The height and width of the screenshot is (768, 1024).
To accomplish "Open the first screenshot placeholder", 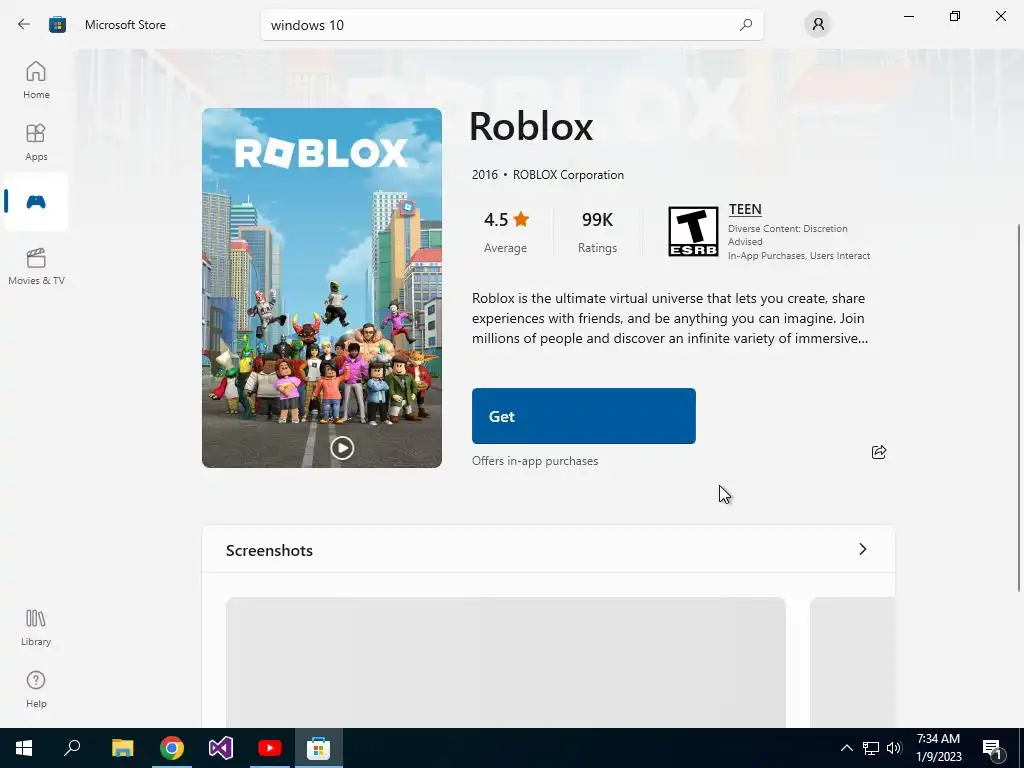I will (x=505, y=662).
